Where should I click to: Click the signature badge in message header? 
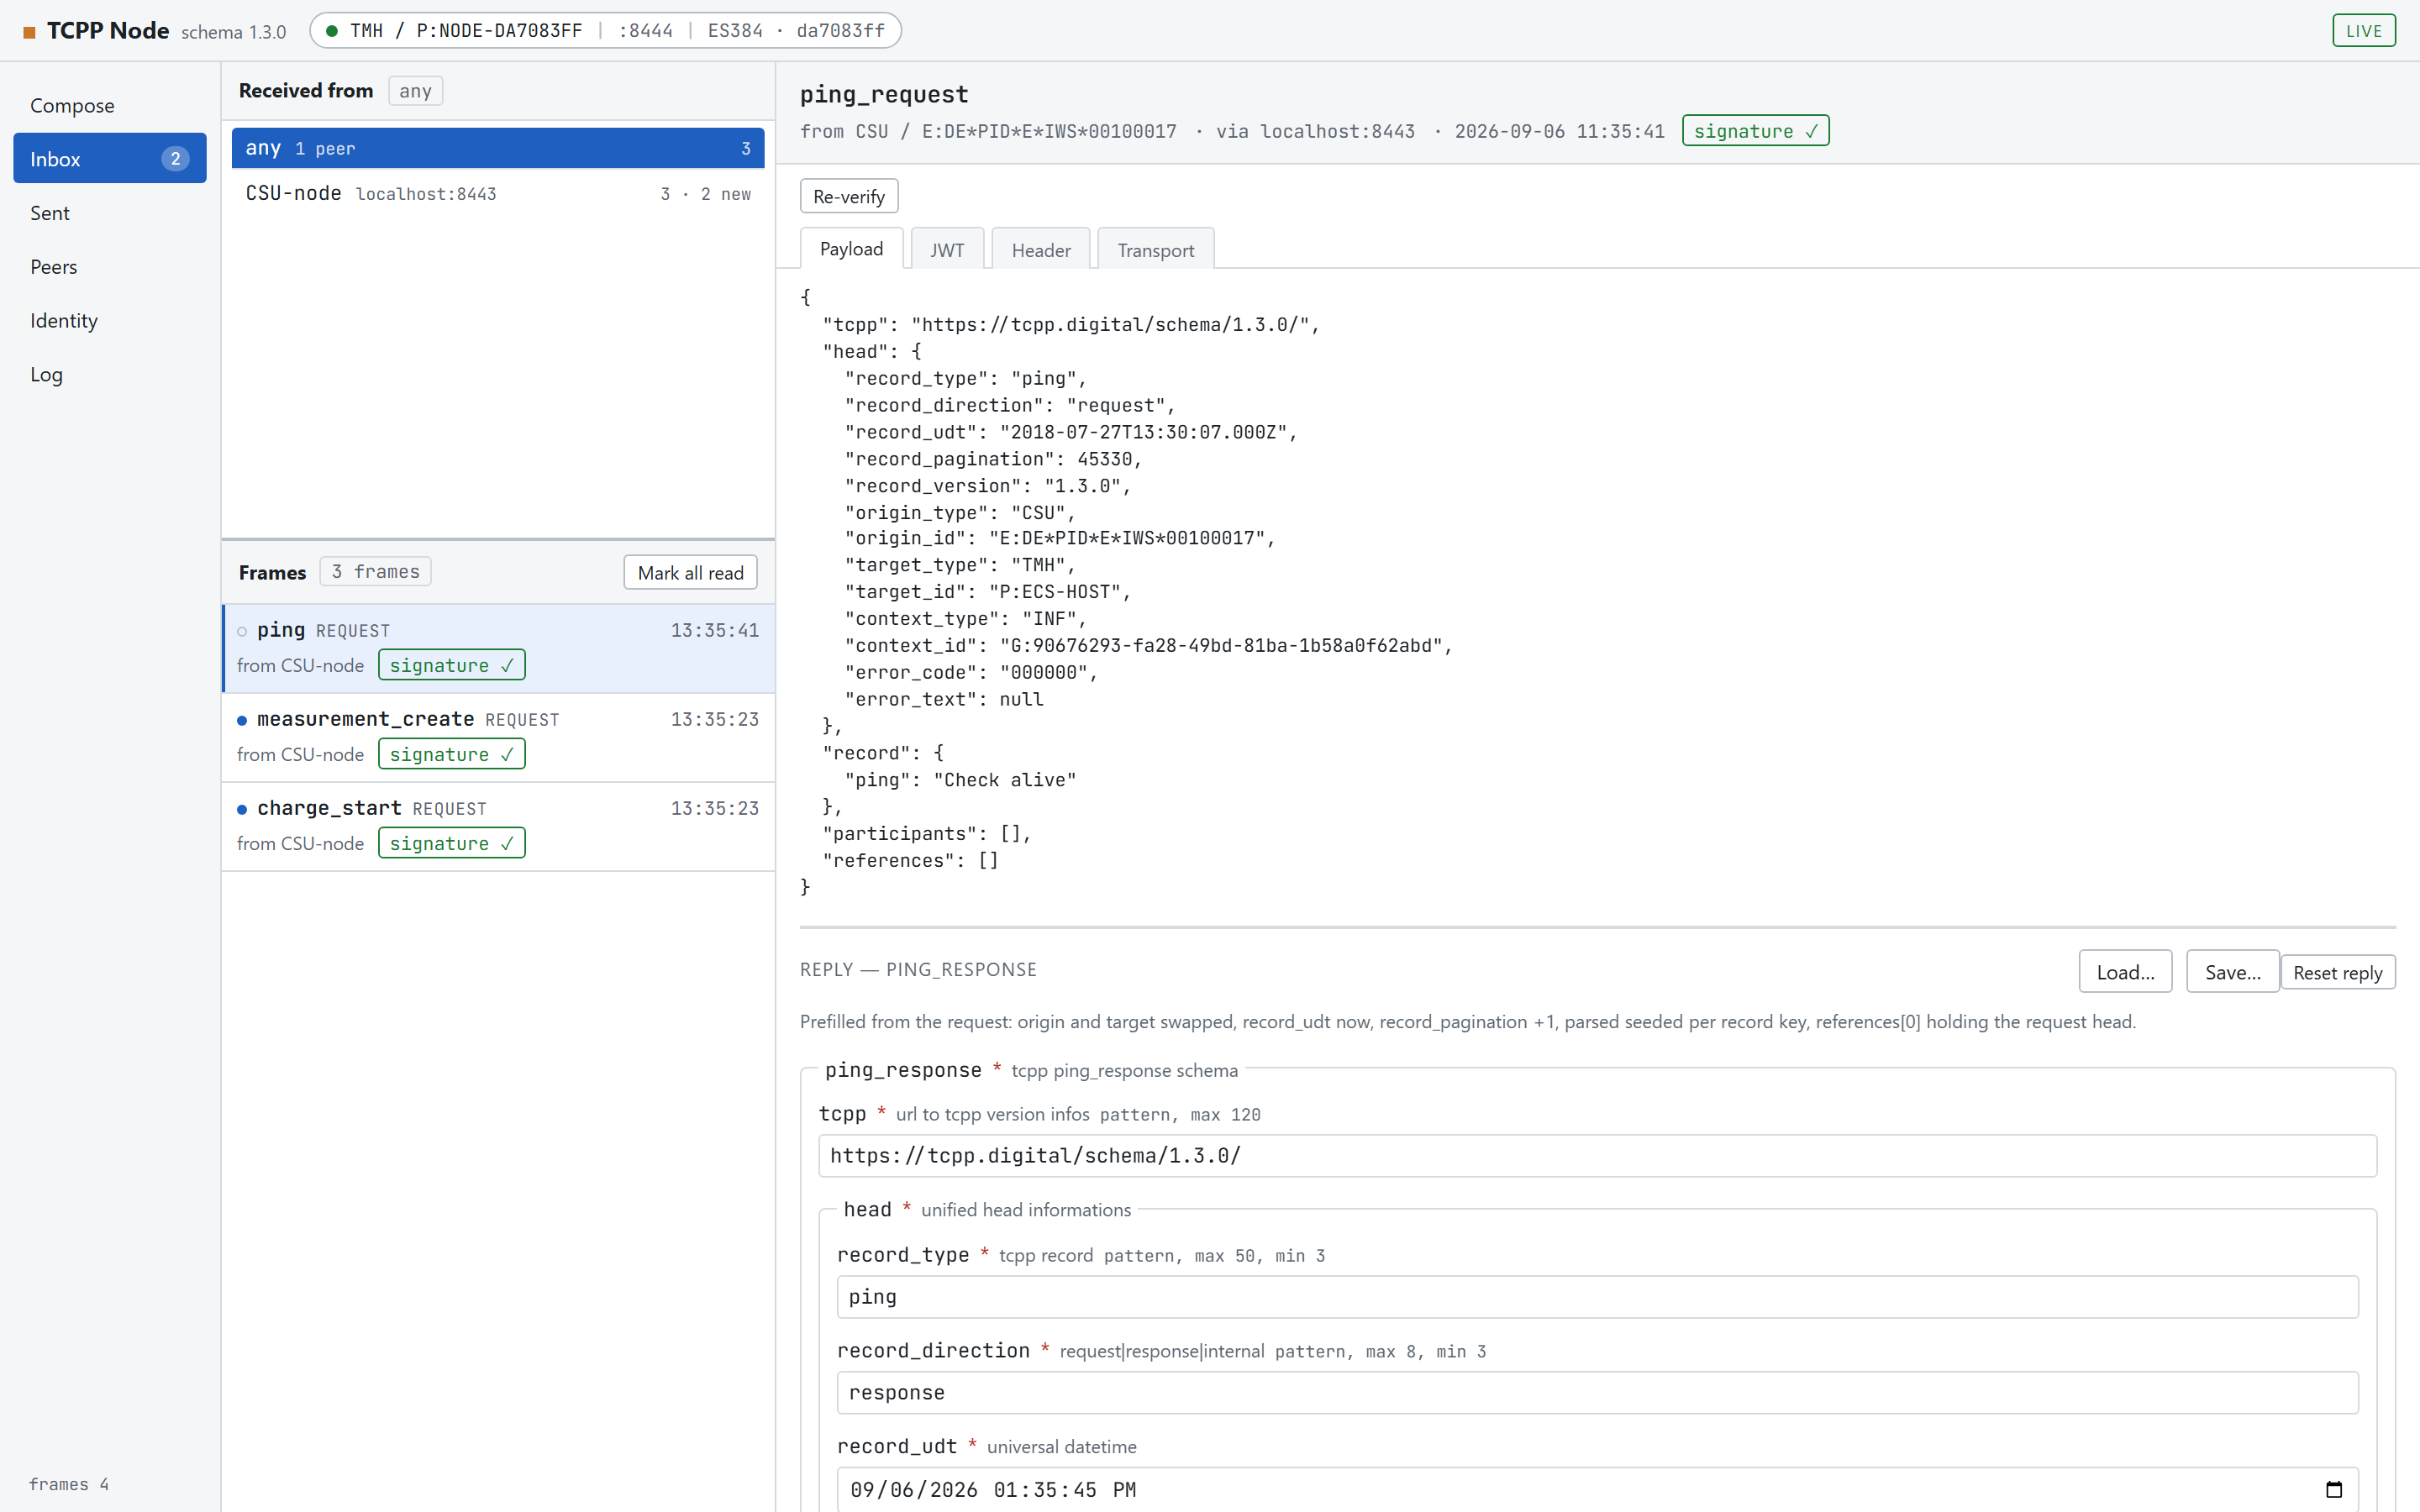tap(1755, 131)
